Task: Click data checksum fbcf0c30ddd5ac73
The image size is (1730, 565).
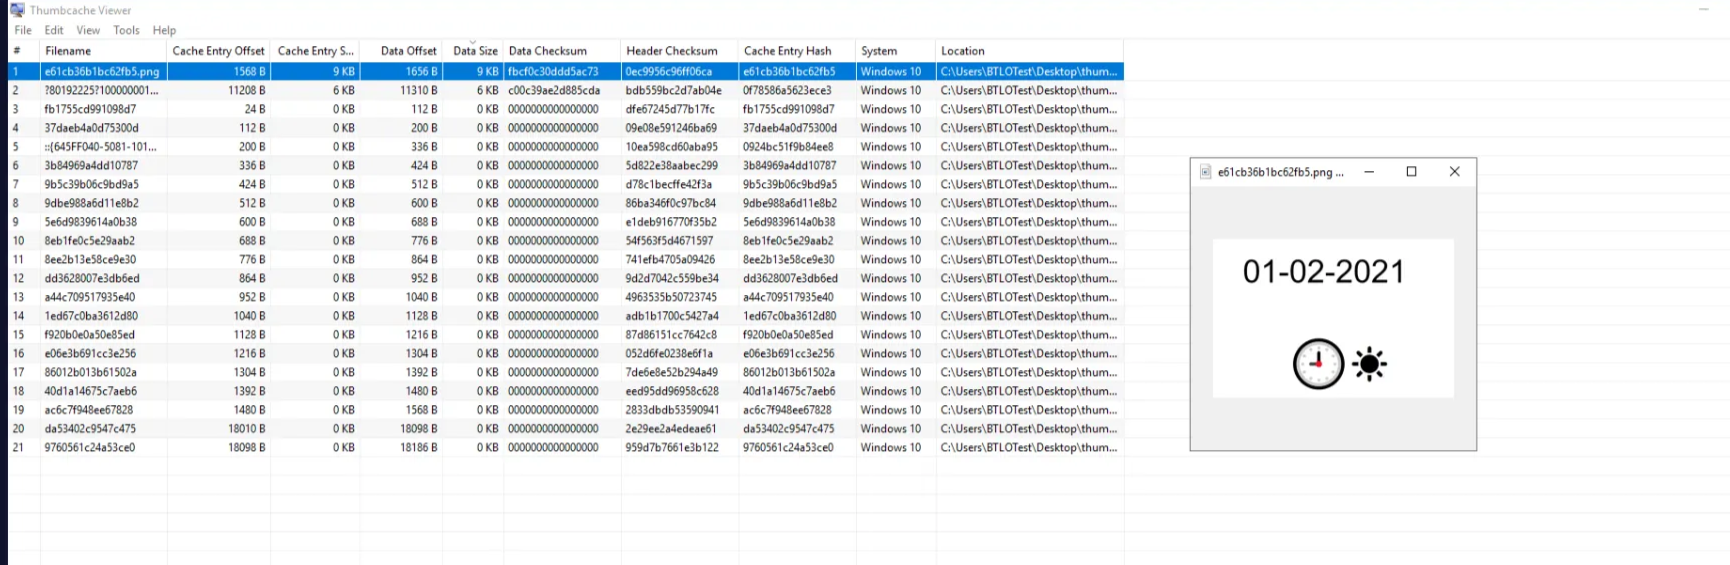Action: 553,71
